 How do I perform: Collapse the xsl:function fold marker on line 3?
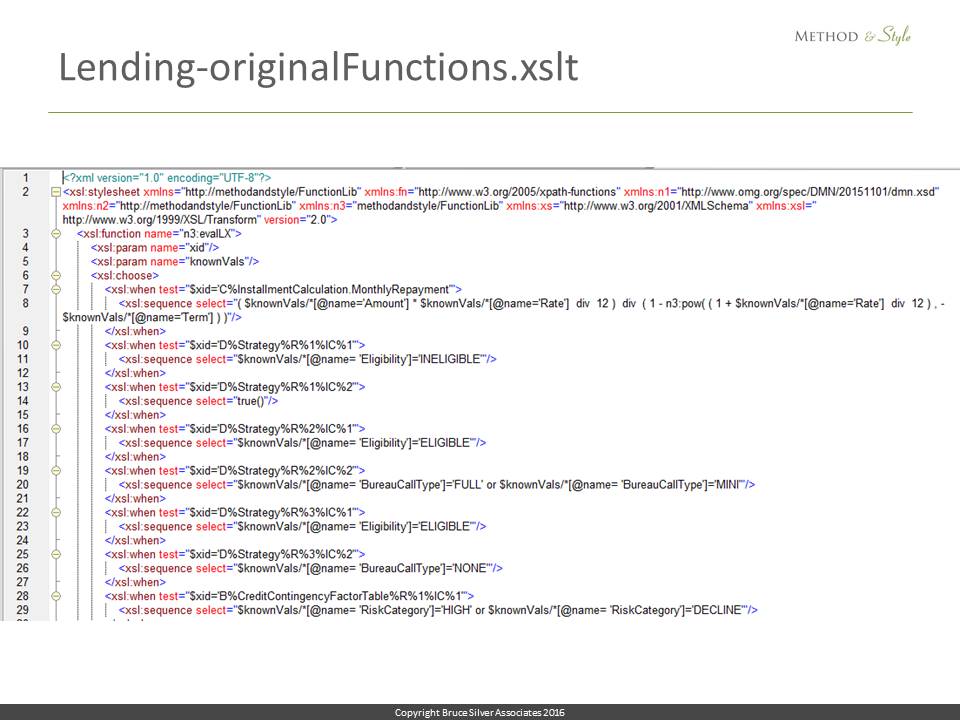[x=55, y=233]
